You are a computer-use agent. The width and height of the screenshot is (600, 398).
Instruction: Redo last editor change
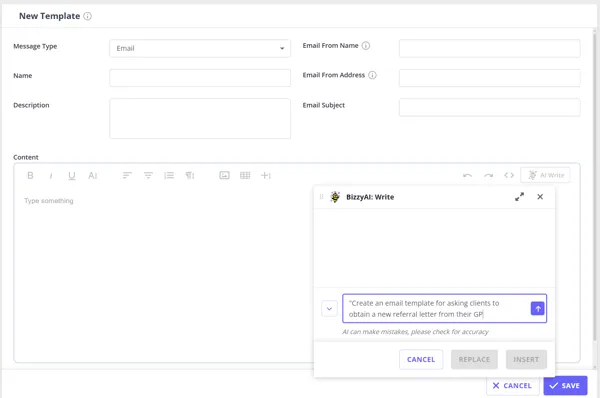488,175
